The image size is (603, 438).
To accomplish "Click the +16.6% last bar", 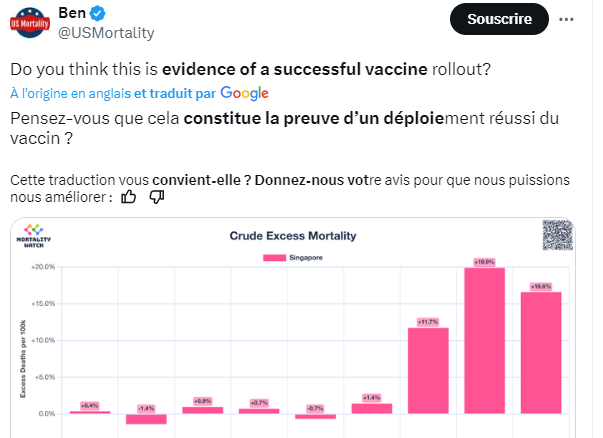I will [x=541, y=352].
